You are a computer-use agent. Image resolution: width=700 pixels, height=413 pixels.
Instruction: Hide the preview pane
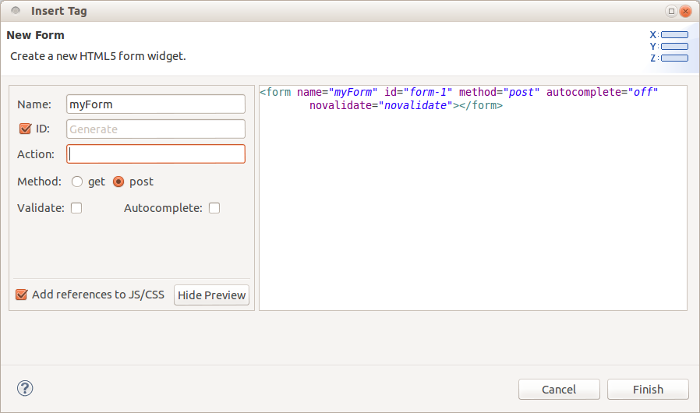pos(212,295)
